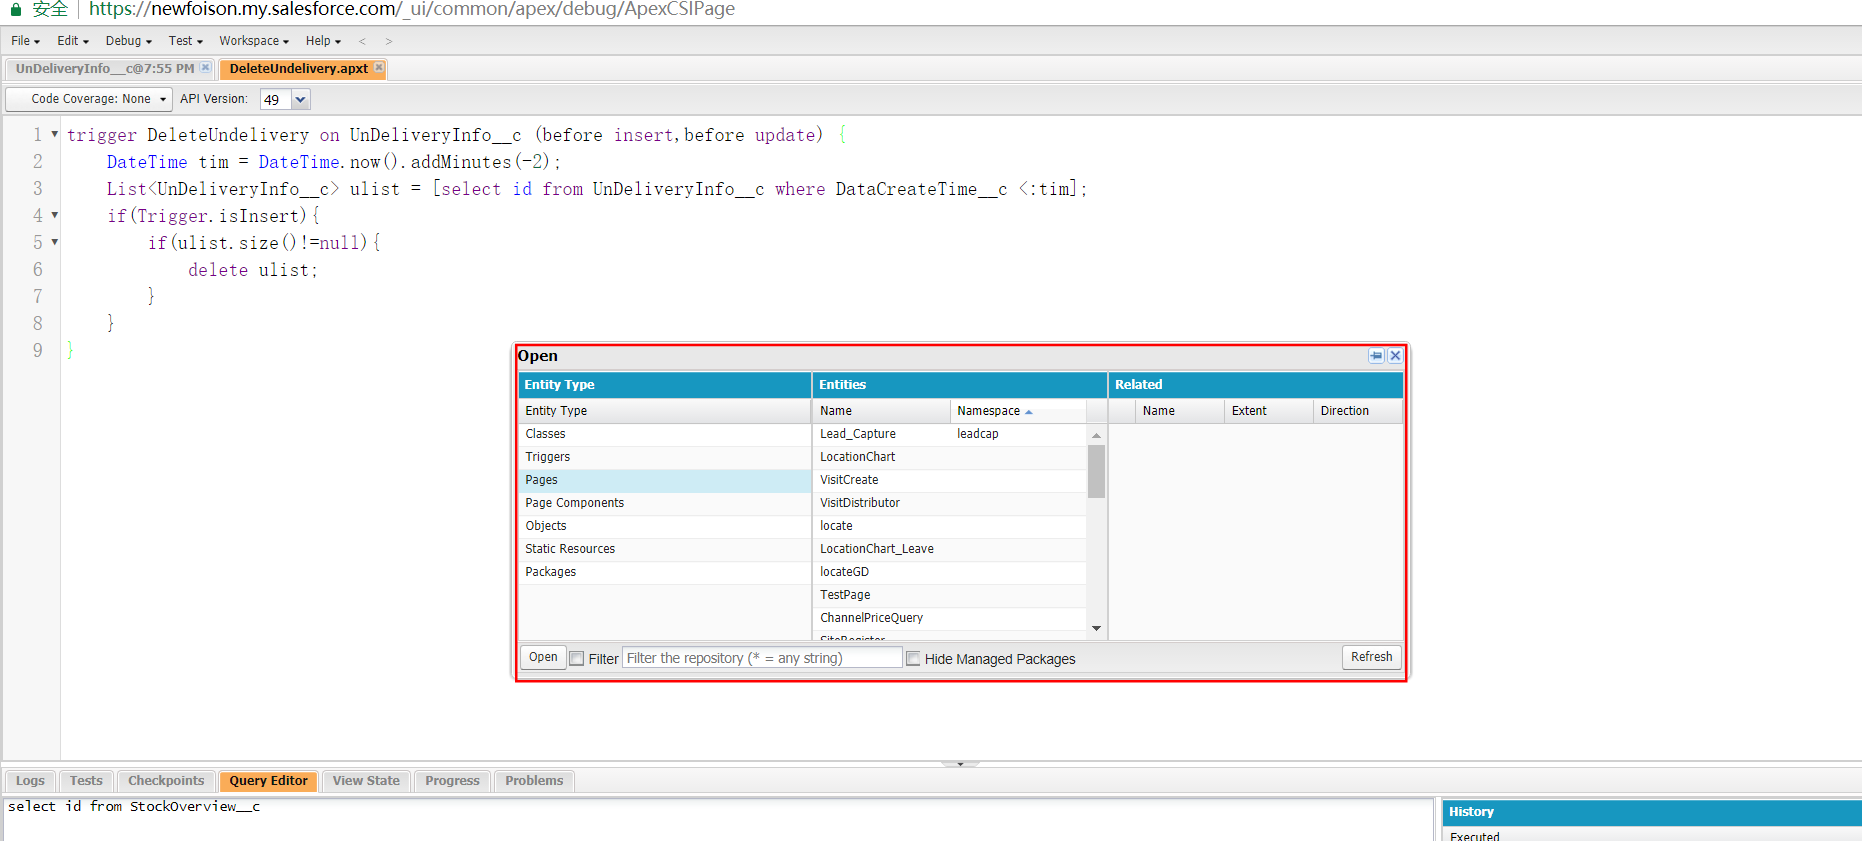Click the Refresh button

pos(1371,657)
